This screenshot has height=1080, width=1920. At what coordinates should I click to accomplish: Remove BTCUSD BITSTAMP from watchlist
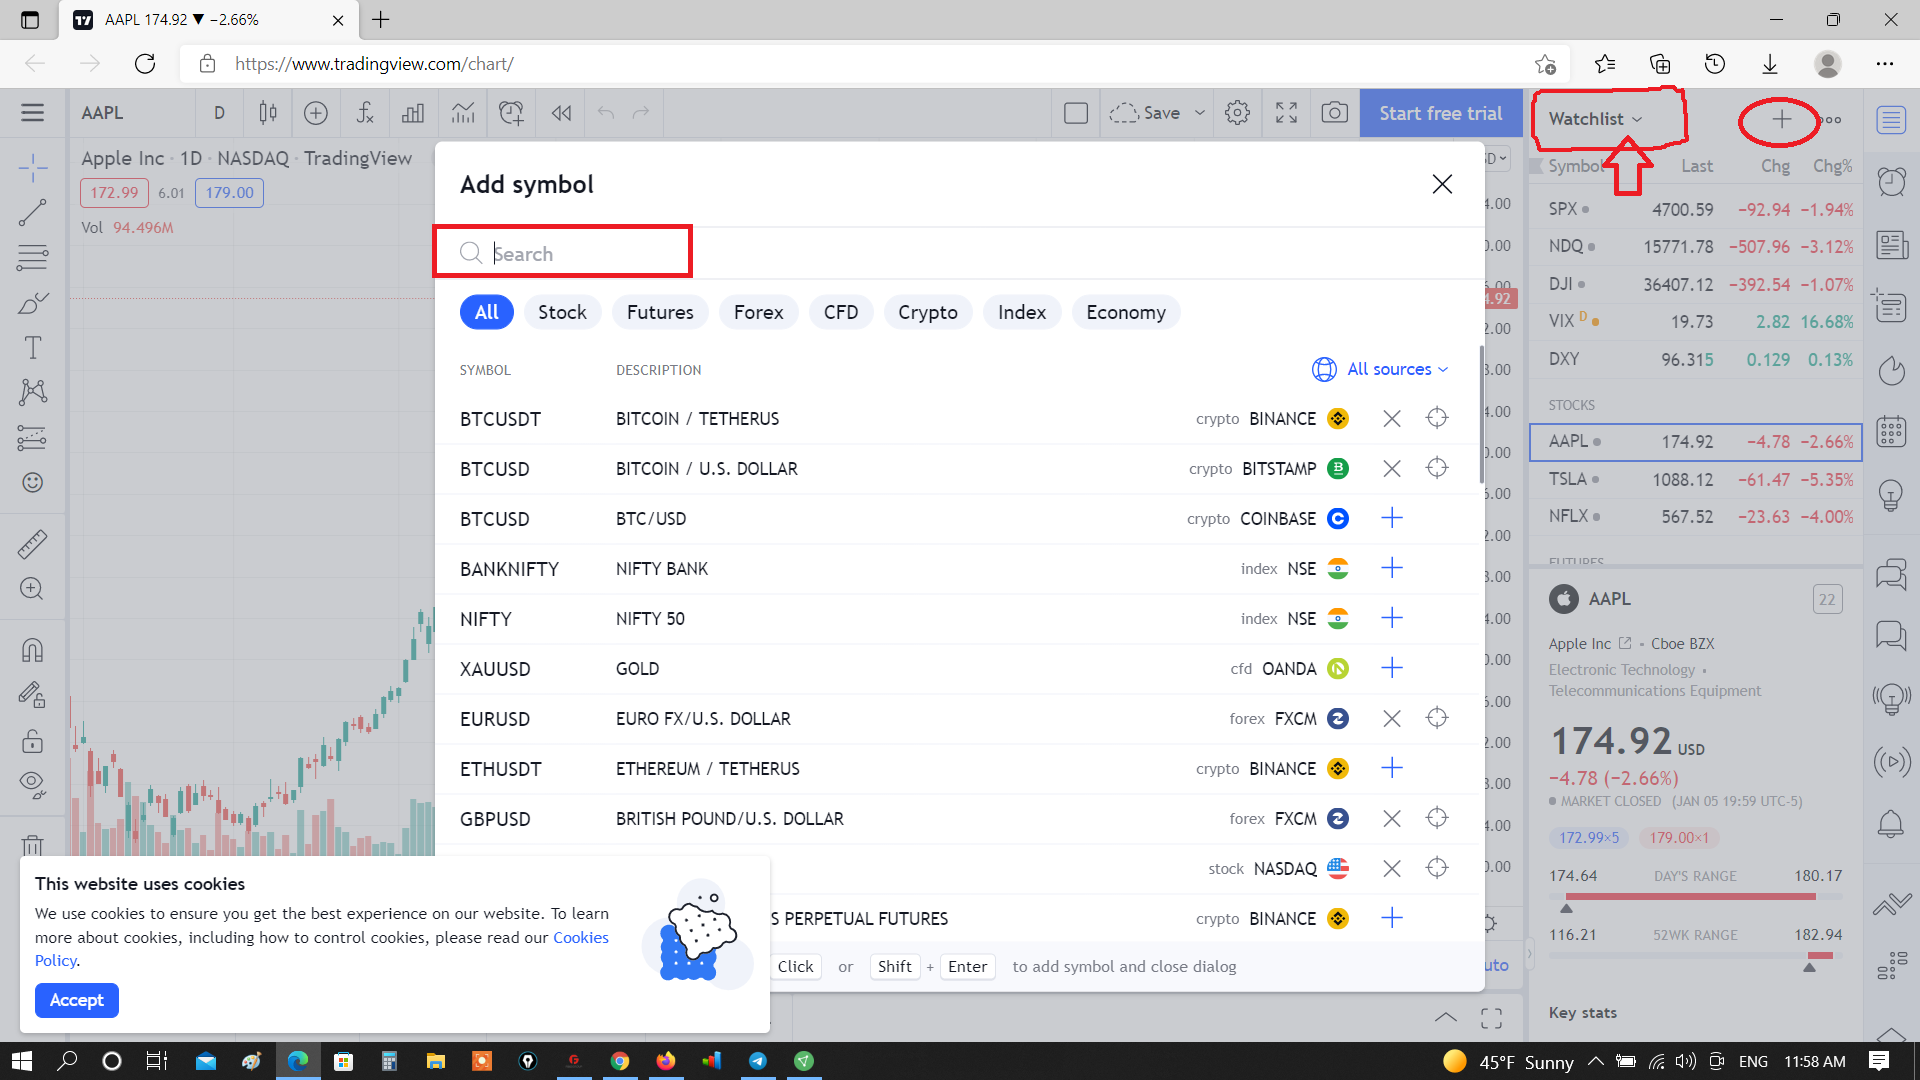pos(1392,468)
